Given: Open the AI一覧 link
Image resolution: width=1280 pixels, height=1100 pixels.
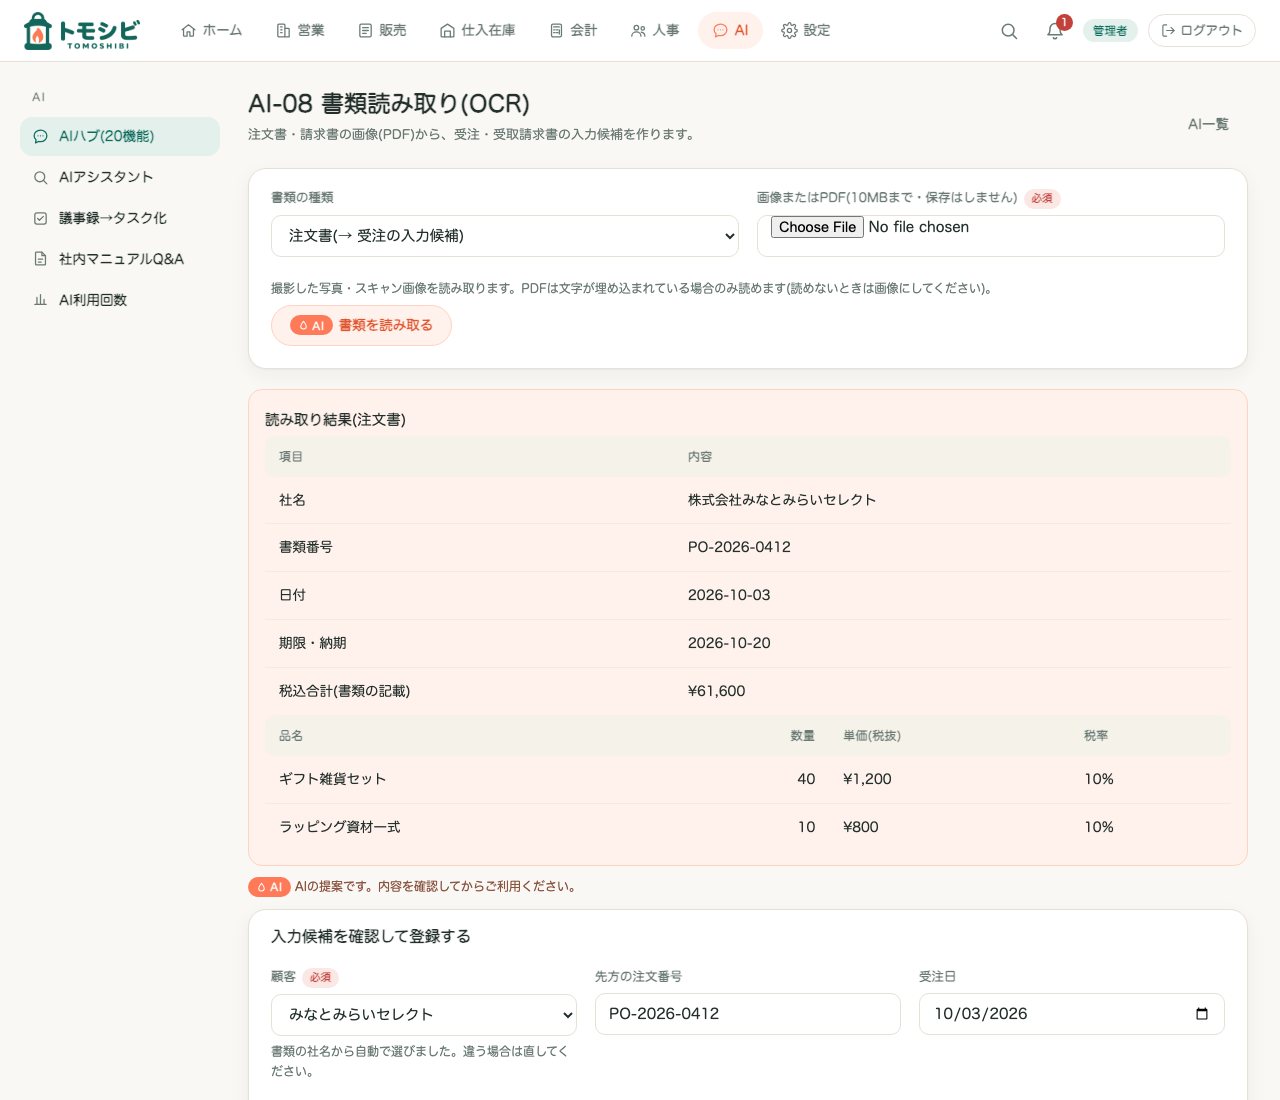Looking at the screenshot, I should [x=1208, y=124].
